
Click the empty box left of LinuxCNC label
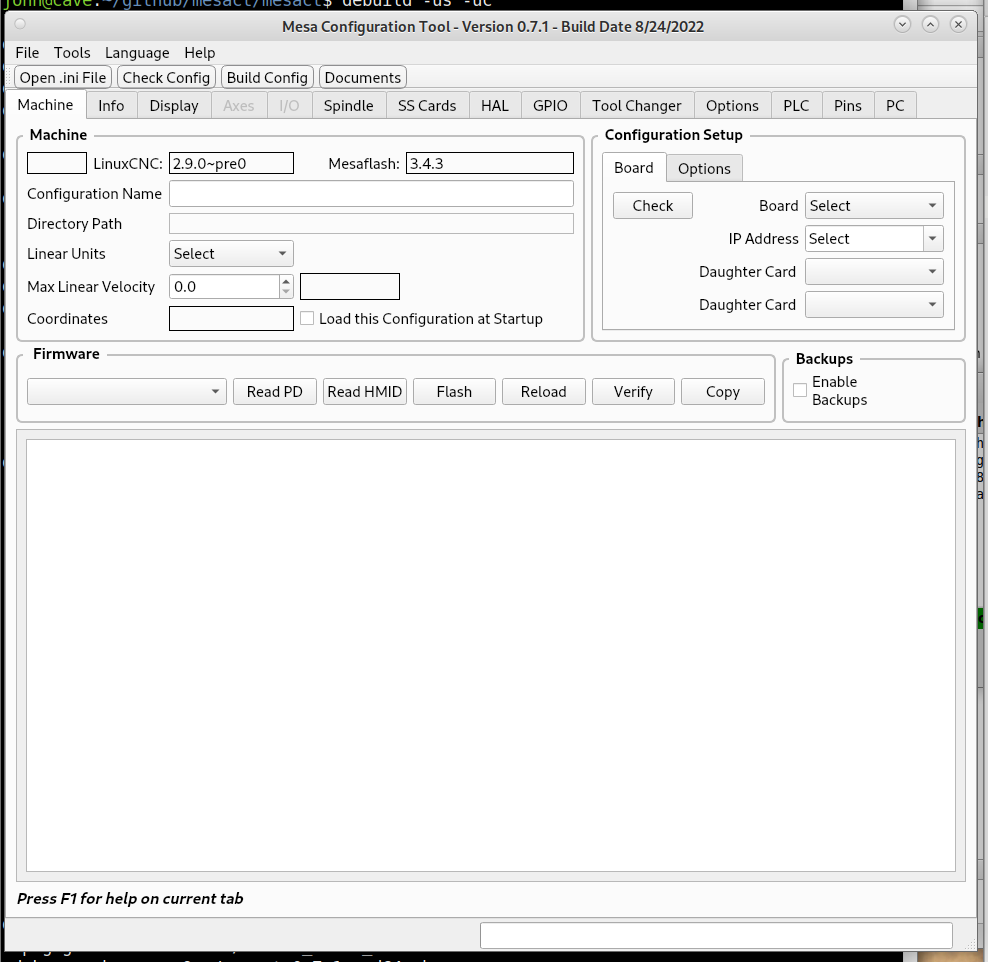[x=57, y=163]
